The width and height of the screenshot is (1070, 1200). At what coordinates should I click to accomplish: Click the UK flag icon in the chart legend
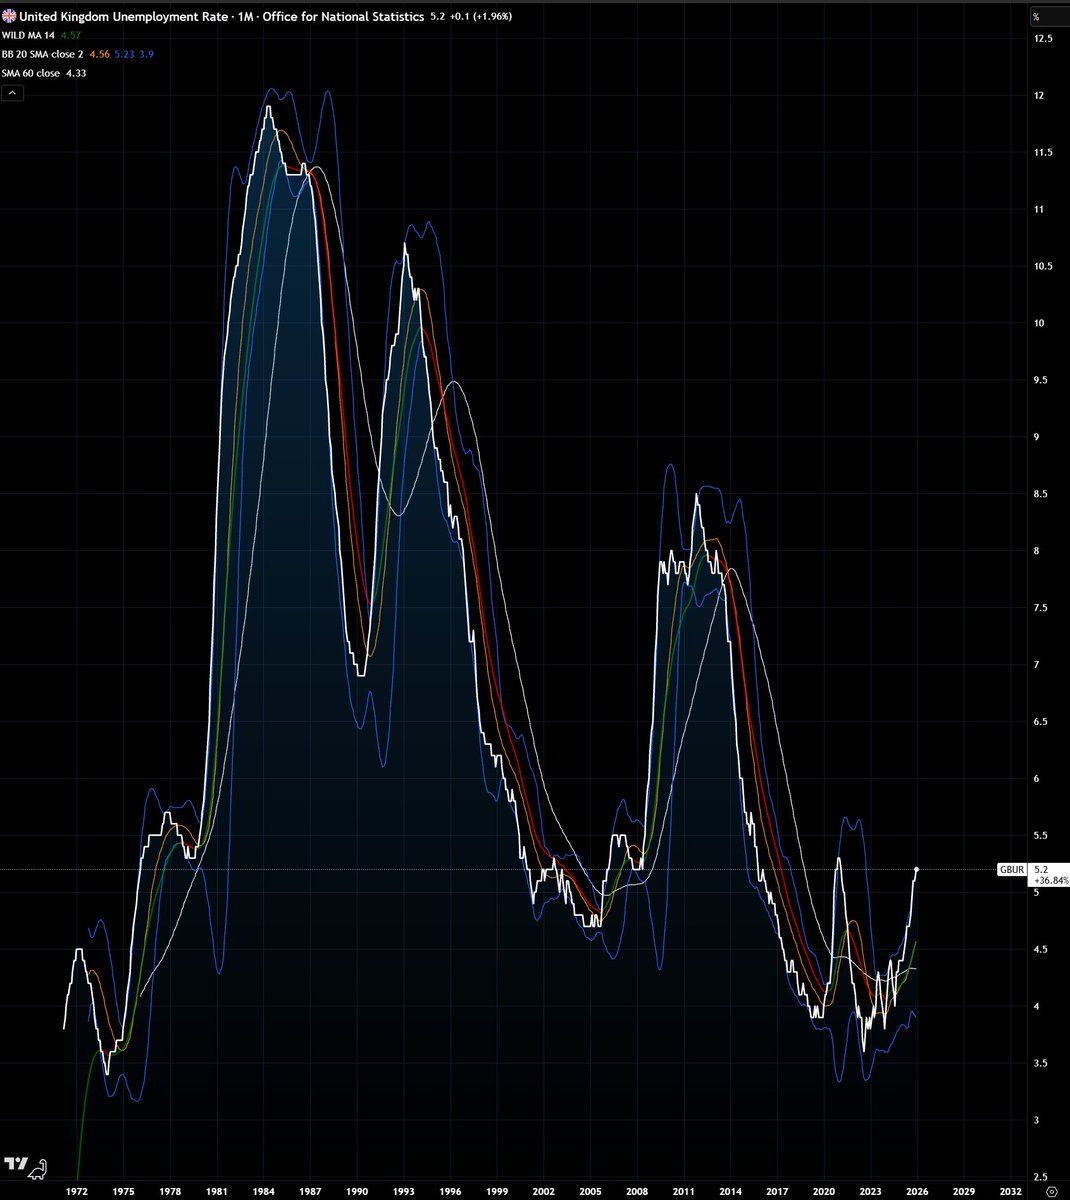coord(10,16)
